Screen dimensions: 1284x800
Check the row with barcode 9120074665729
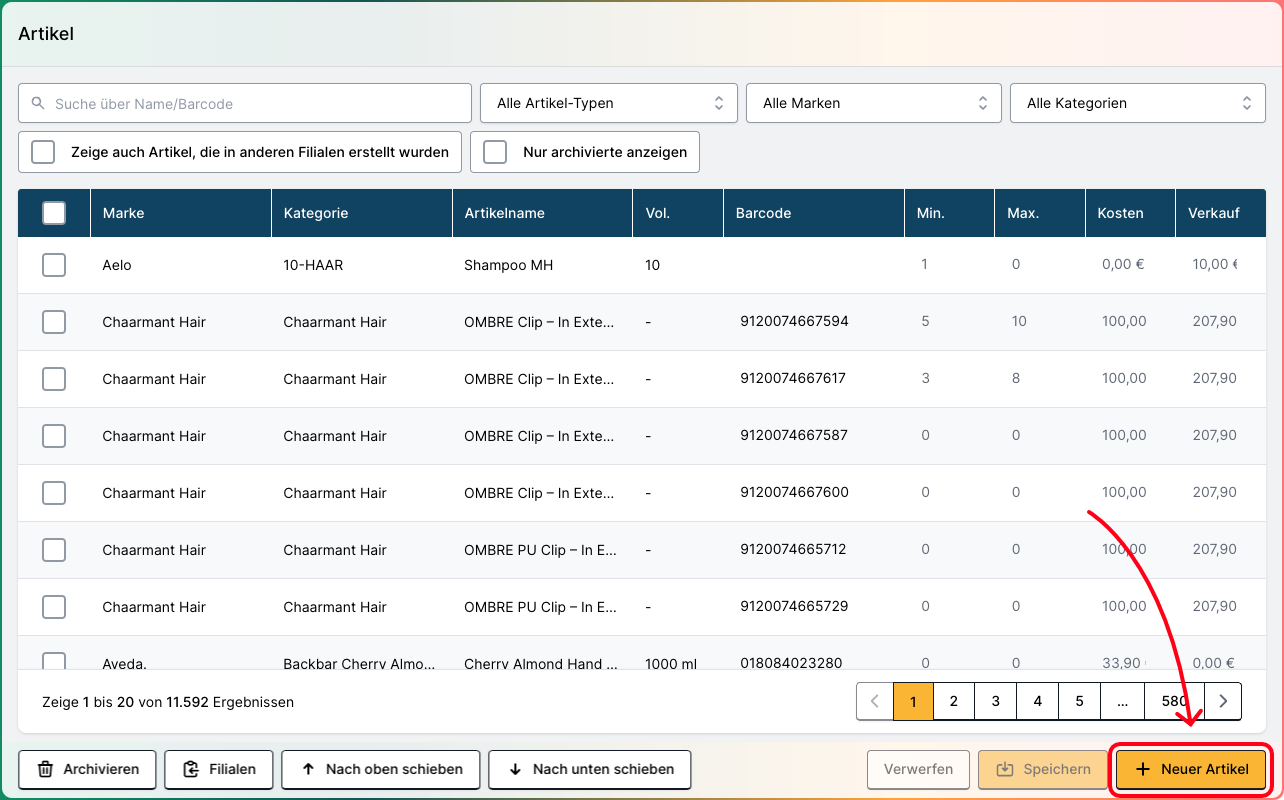pos(54,607)
